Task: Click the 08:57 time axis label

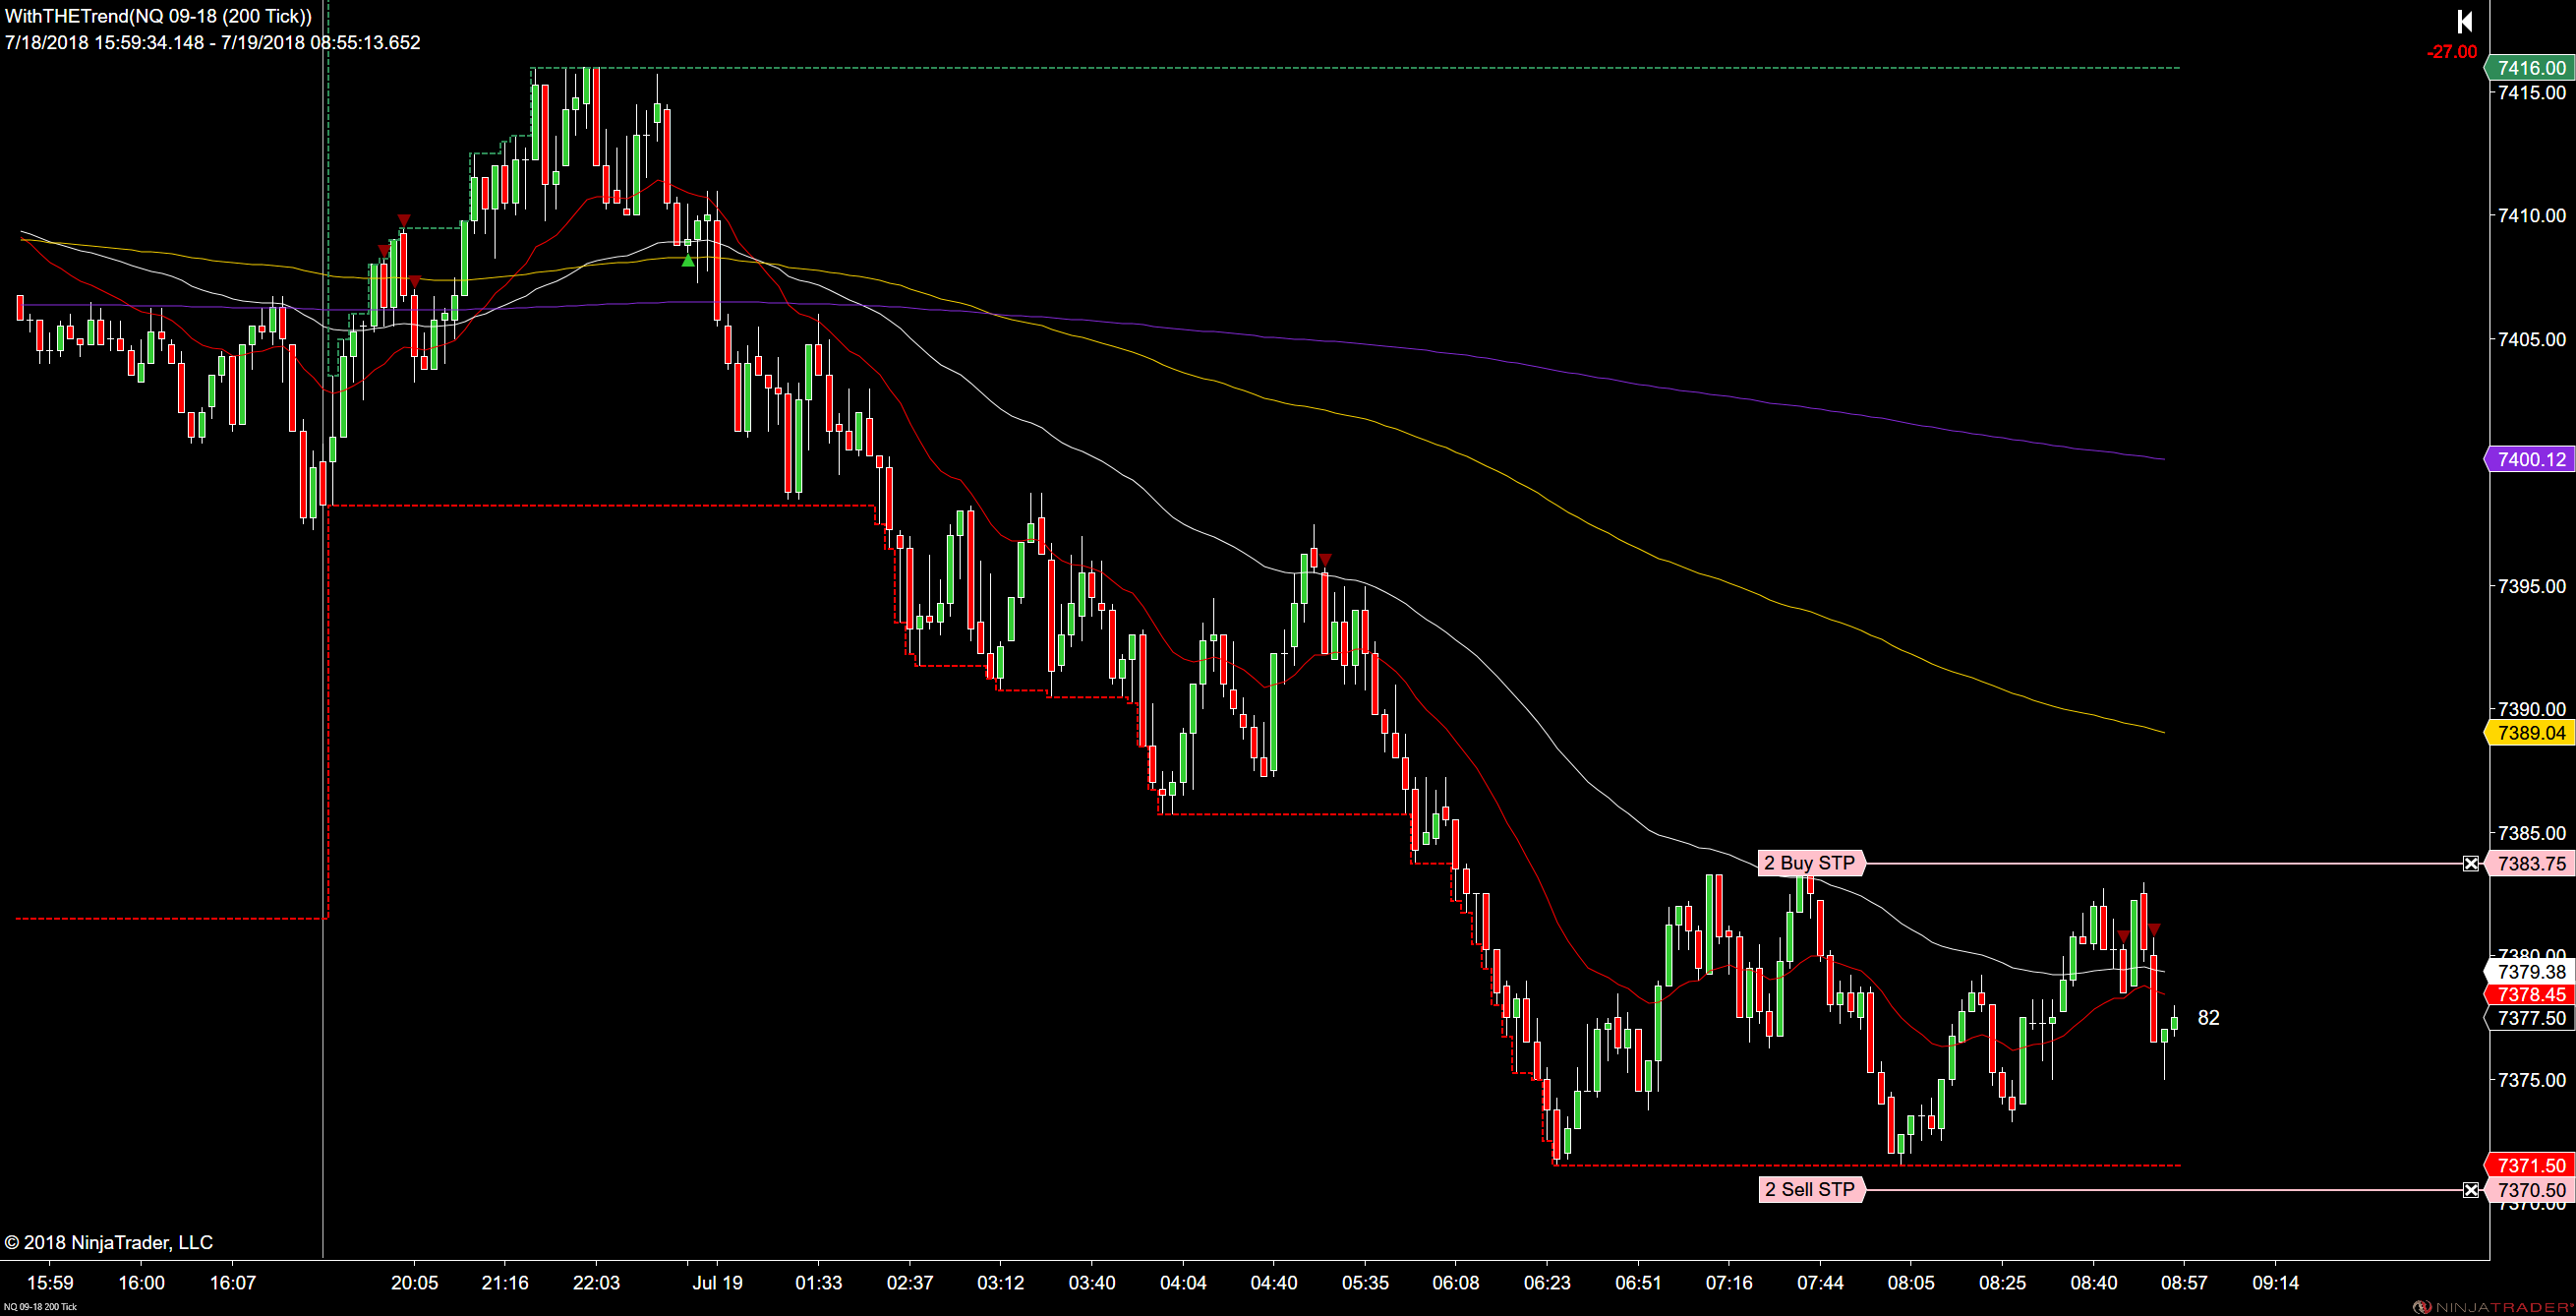Action: pos(2184,1282)
